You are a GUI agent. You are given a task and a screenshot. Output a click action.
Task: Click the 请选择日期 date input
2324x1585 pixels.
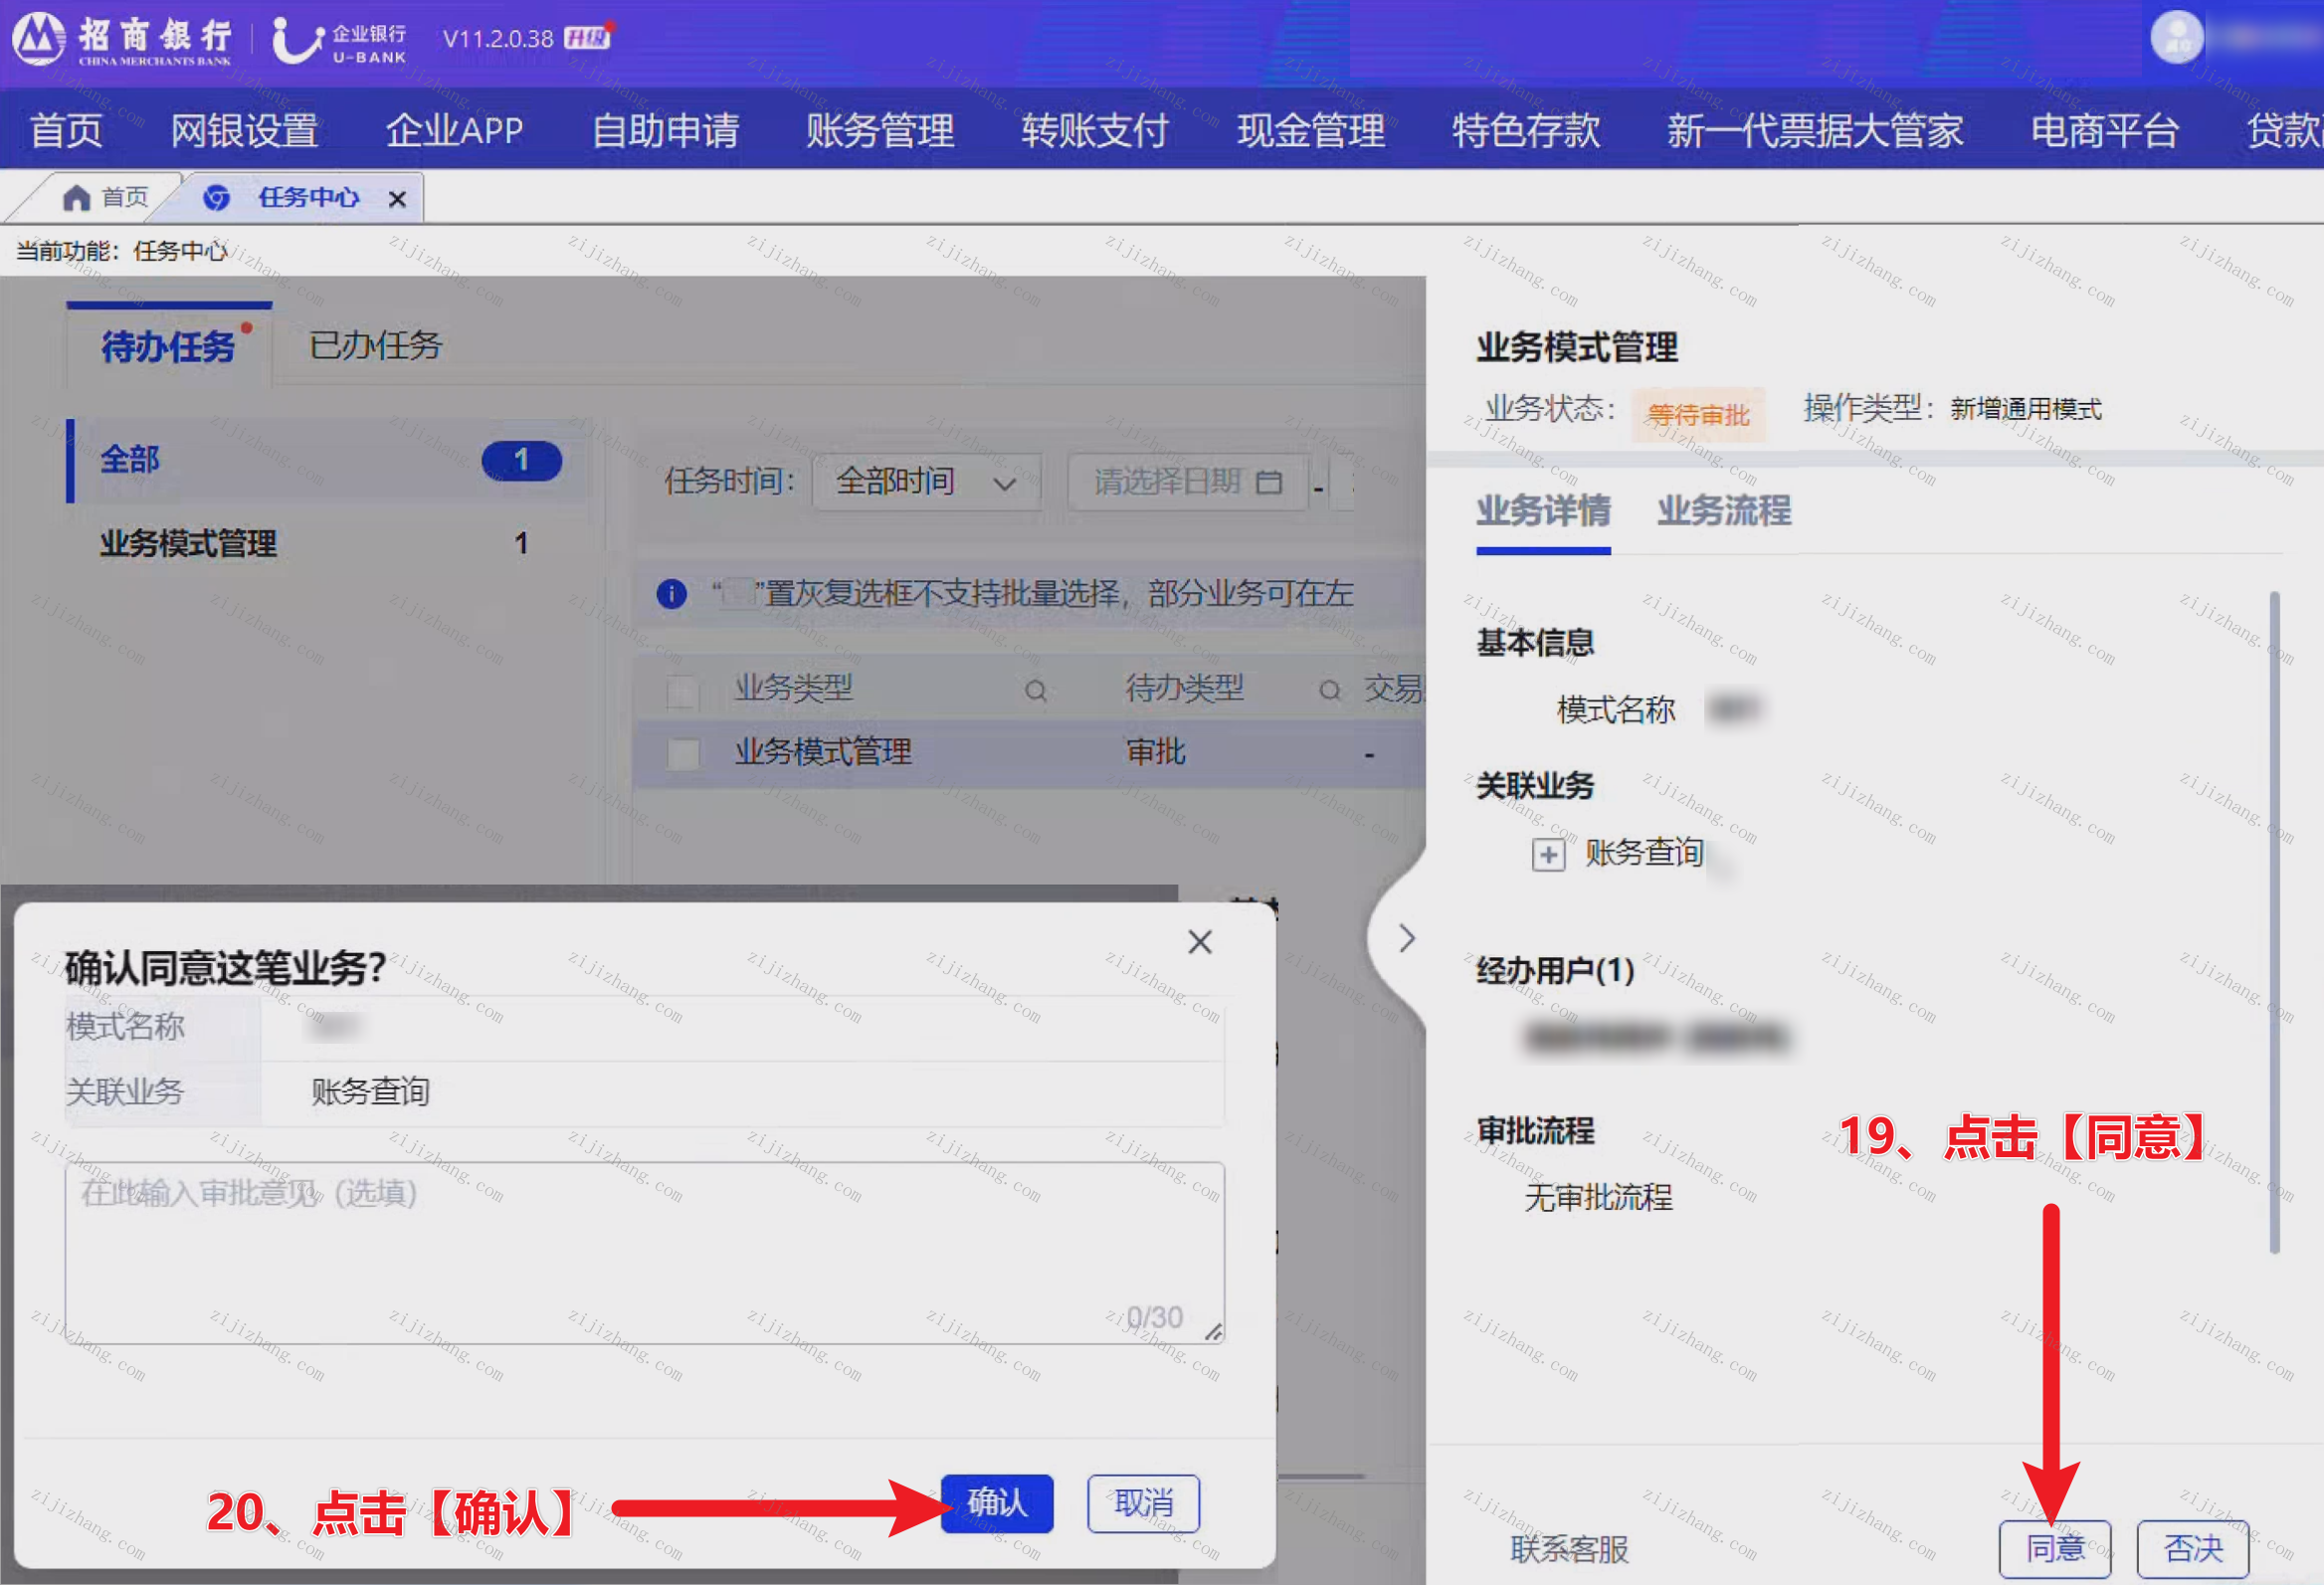click(1188, 482)
